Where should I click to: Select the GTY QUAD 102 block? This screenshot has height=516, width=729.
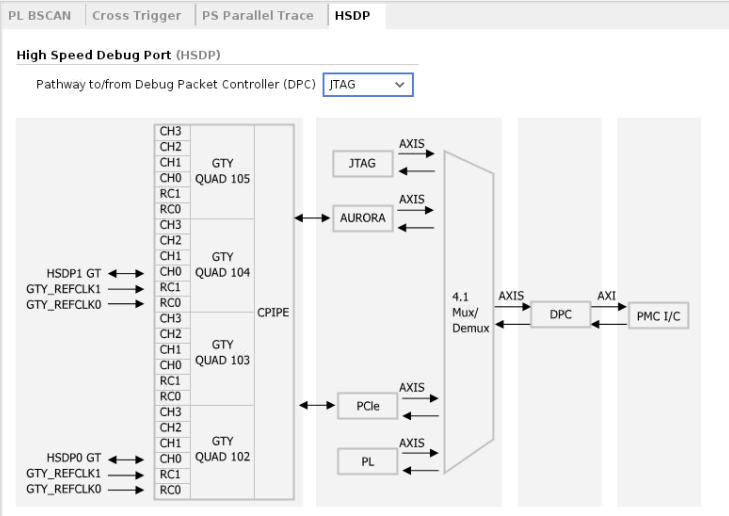tap(222, 450)
